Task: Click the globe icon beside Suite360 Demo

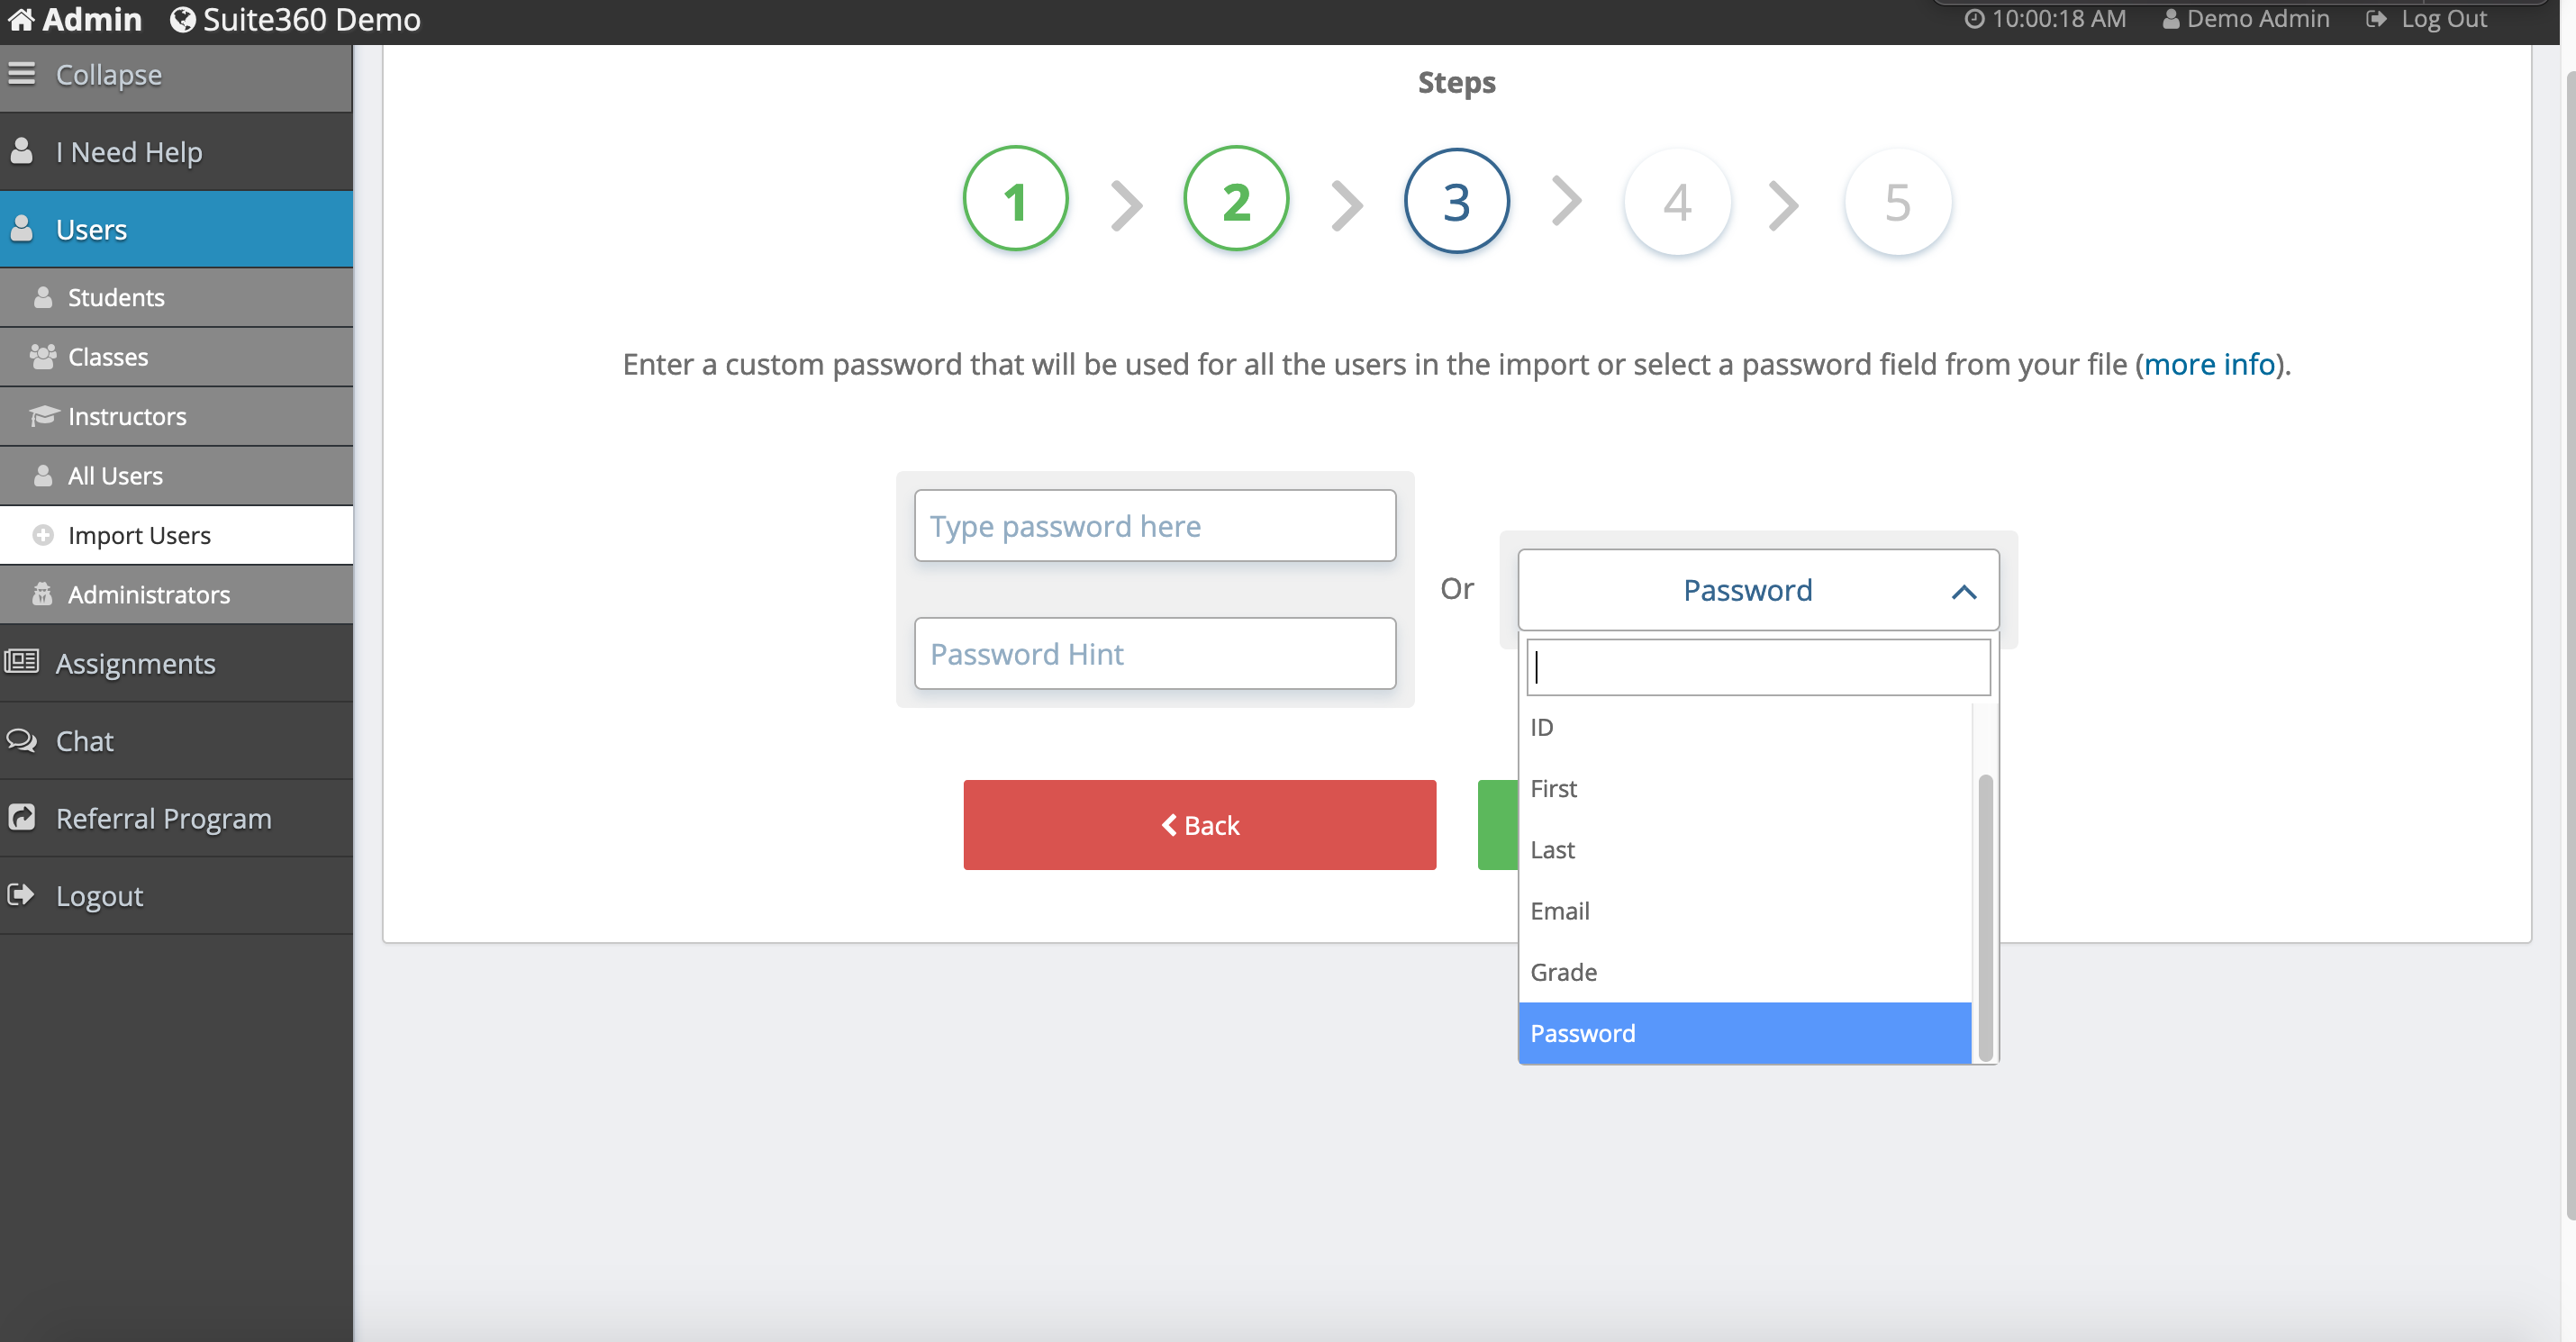Action: click(x=182, y=19)
